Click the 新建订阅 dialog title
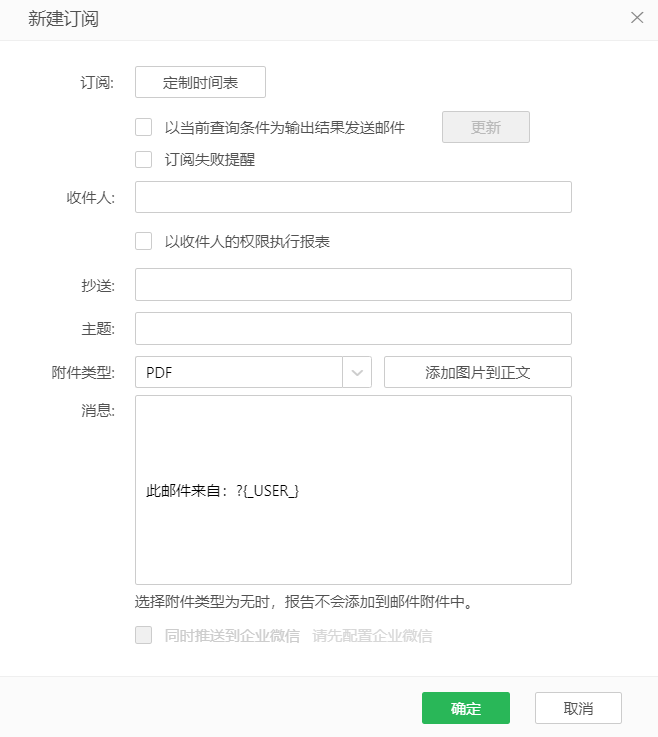Image resolution: width=658 pixels, height=737 pixels. [x=63, y=19]
